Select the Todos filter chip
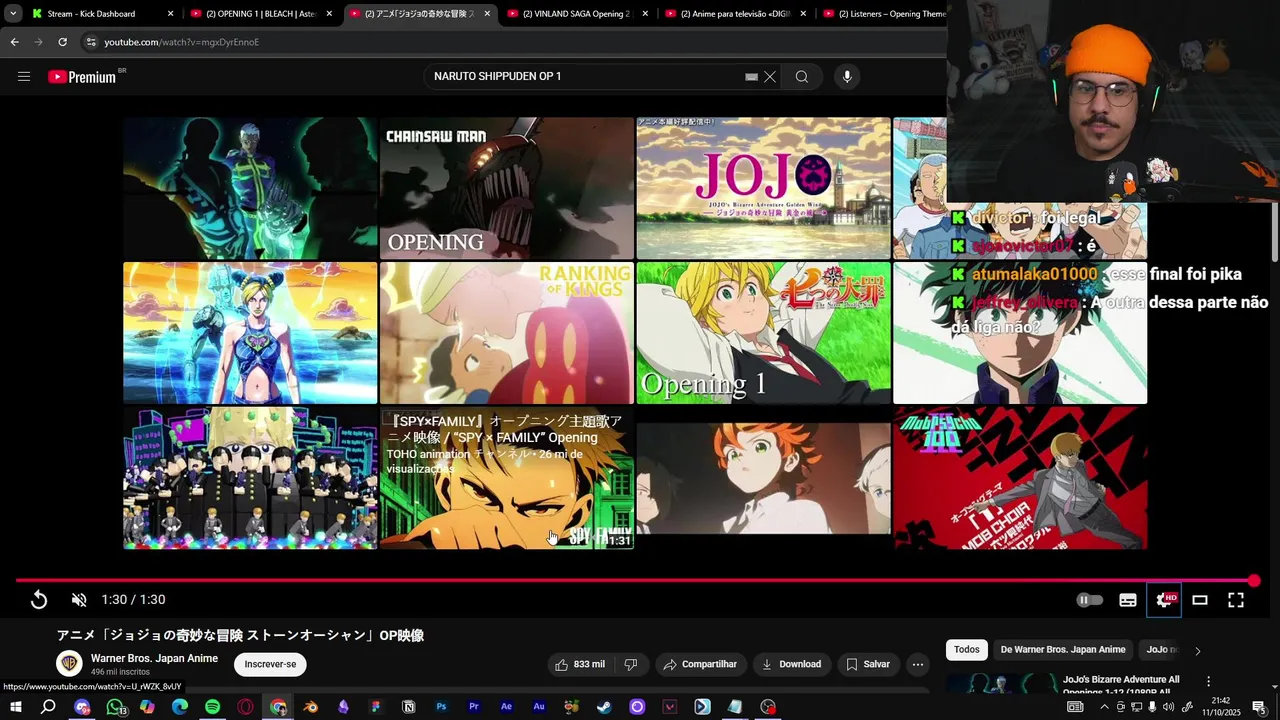1280x720 pixels. (967, 650)
